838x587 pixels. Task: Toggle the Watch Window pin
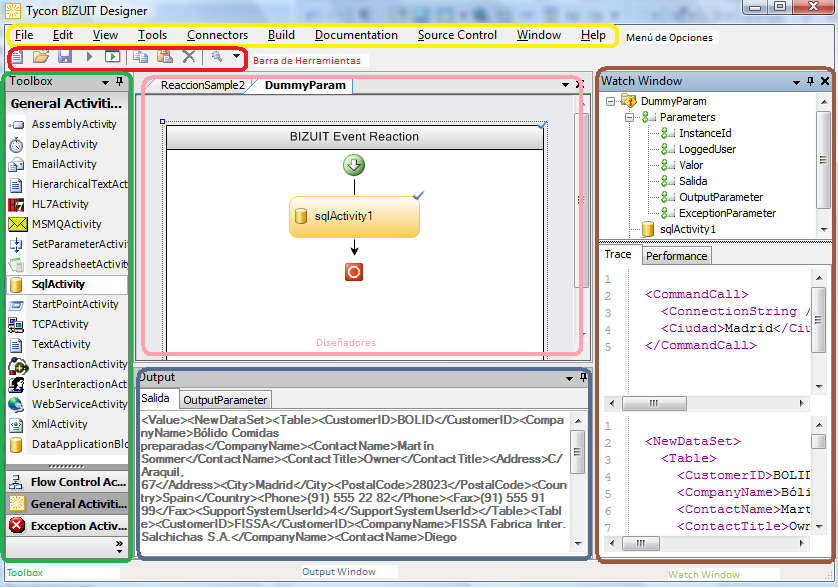(x=810, y=81)
